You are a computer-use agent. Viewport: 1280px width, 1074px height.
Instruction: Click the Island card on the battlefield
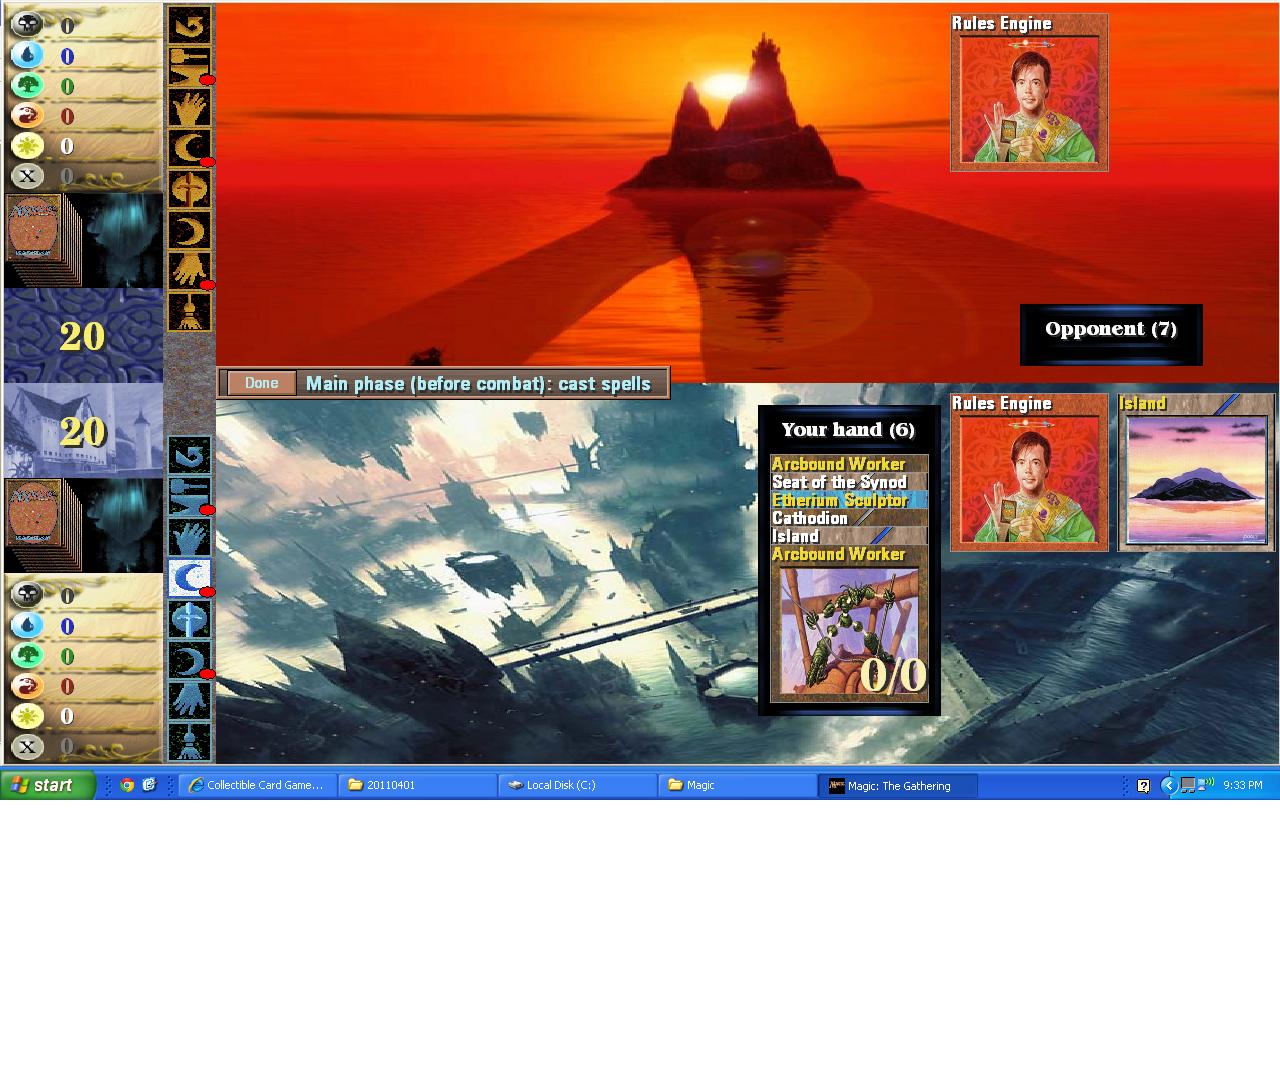tap(1196, 472)
